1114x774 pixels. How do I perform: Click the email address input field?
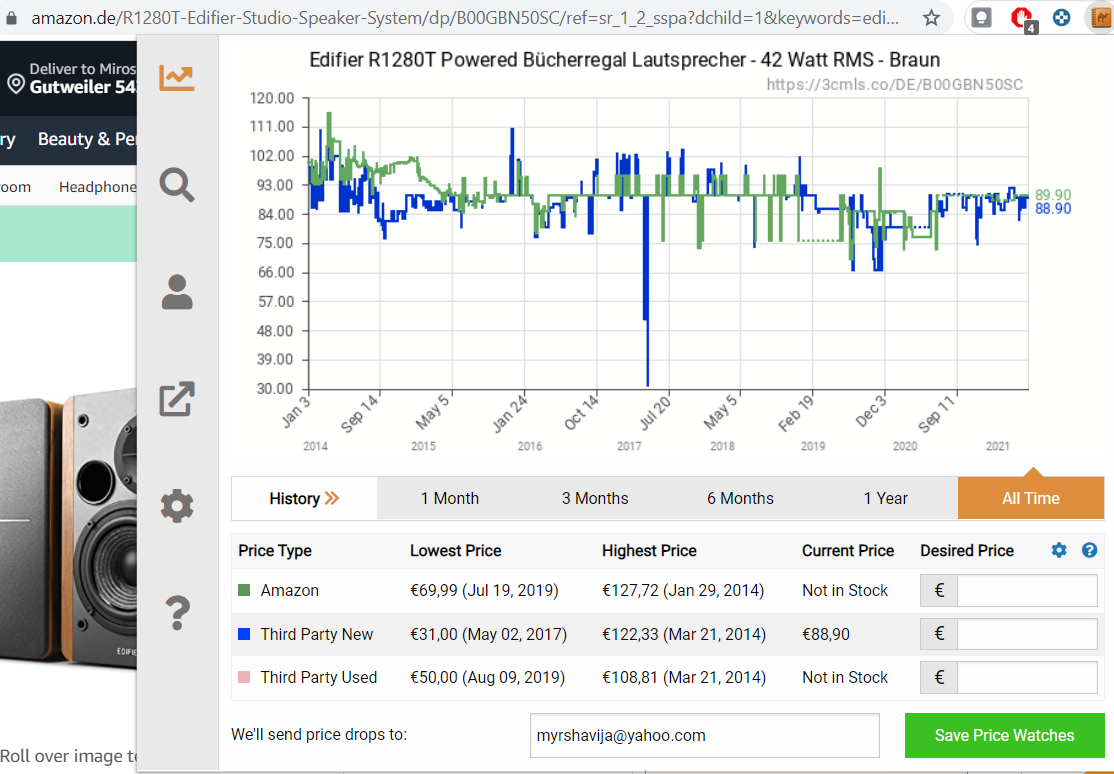click(x=704, y=736)
